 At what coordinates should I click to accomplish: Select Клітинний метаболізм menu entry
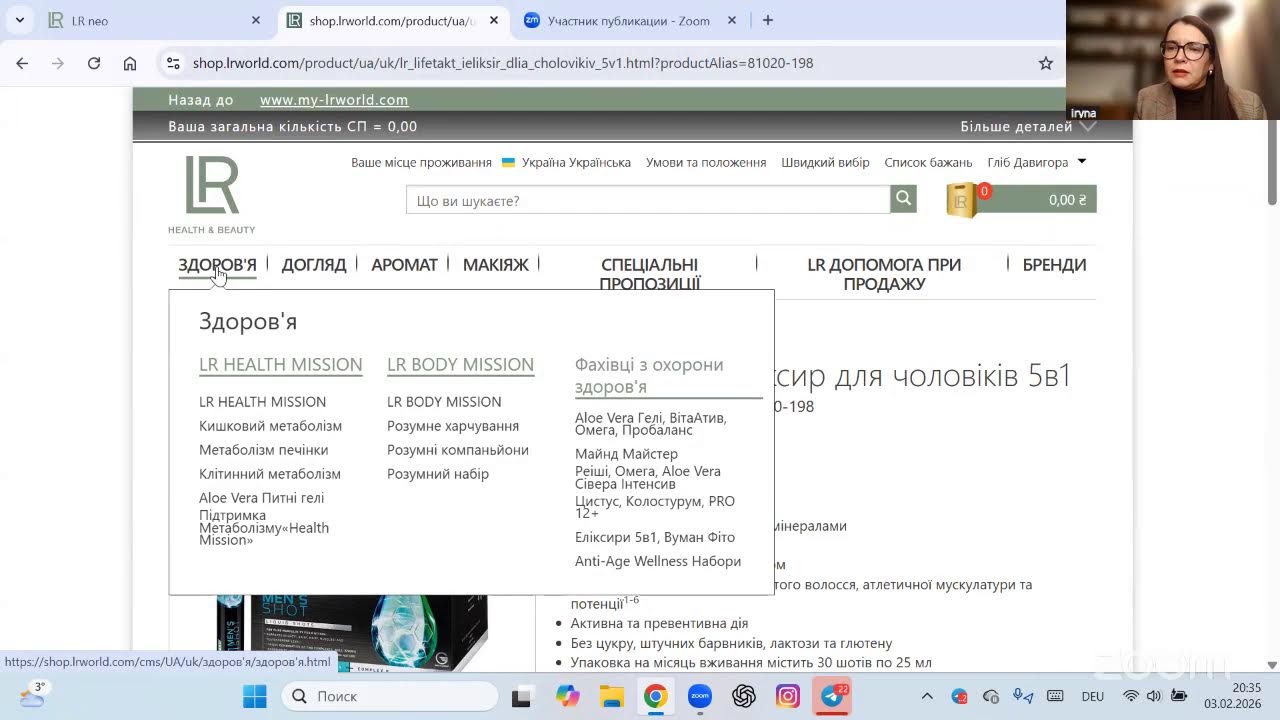click(x=270, y=474)
